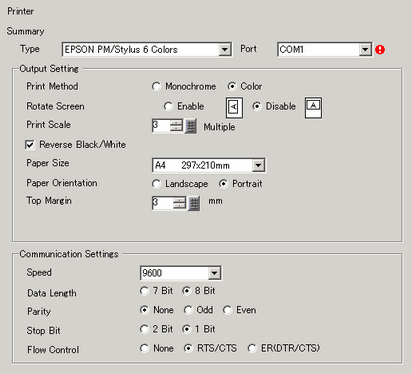Open the Top Margin keypad icon

pos(194,203)
